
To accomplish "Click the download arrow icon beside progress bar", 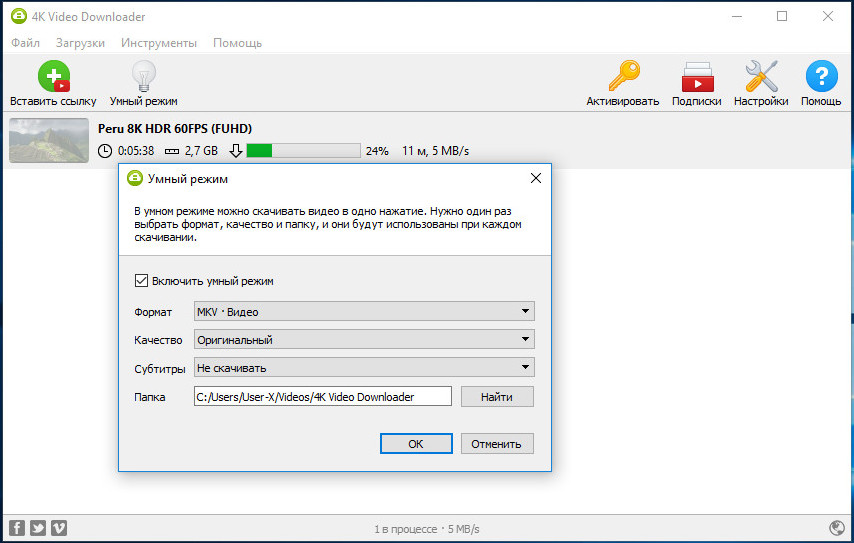I will coord(236,151).
